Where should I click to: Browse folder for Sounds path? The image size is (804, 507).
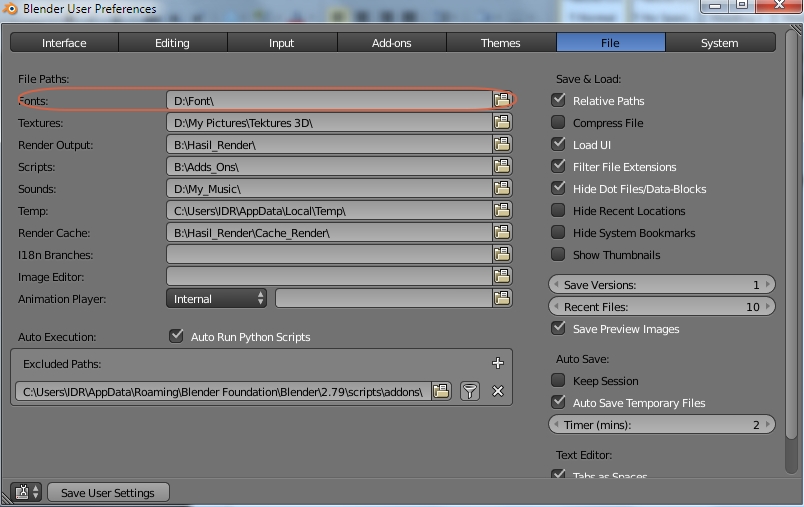502,188
